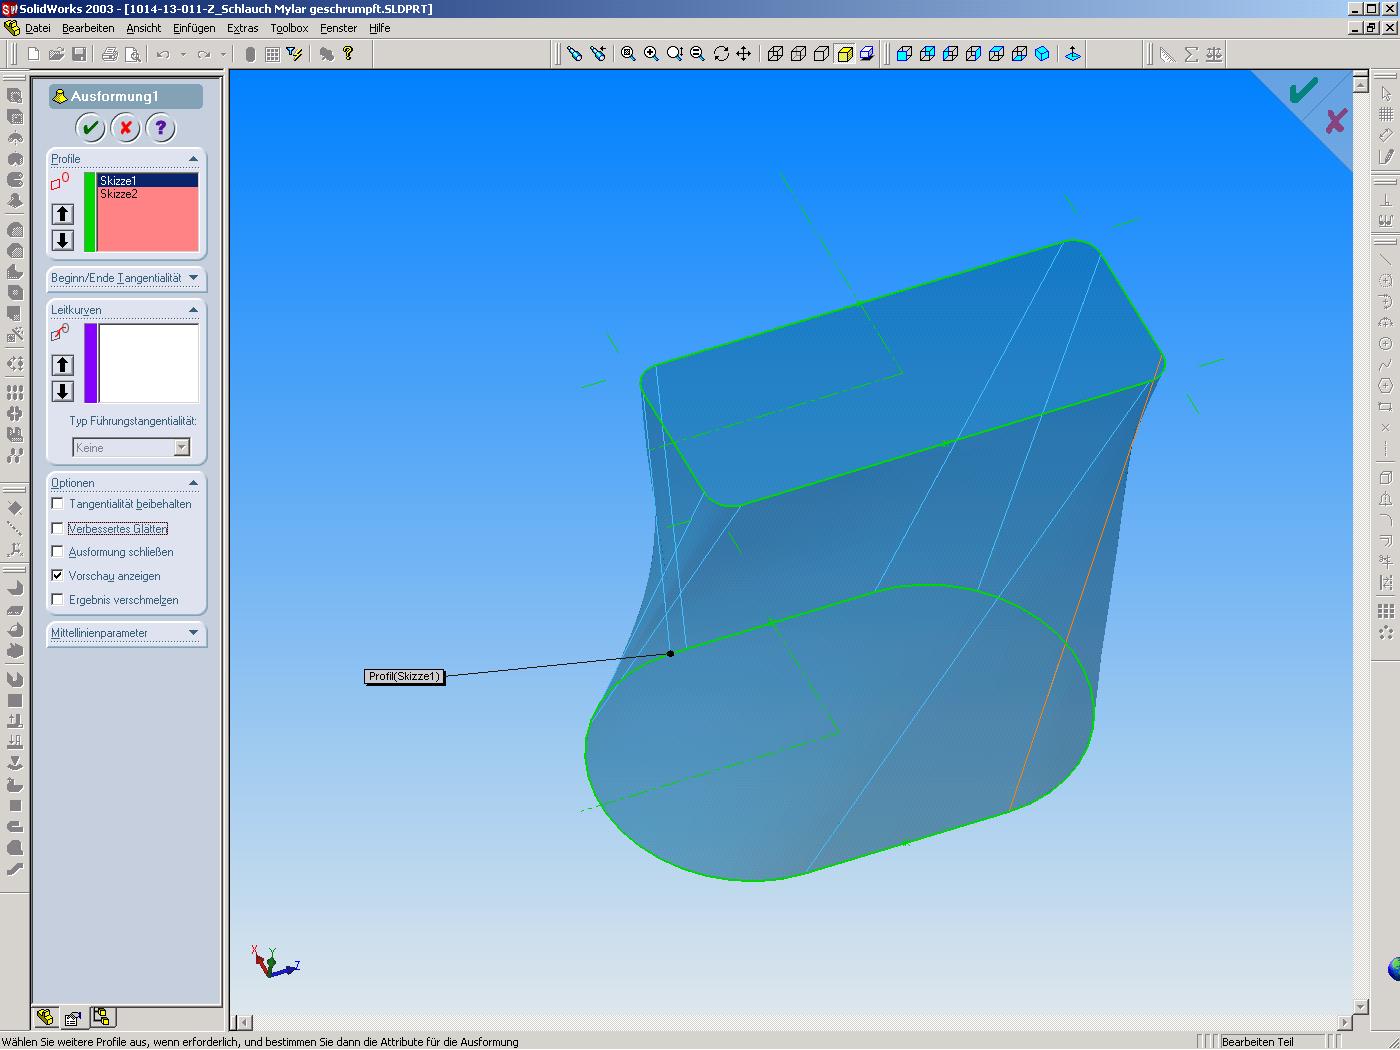Click the Save floppy disk icon

(79, 54)
